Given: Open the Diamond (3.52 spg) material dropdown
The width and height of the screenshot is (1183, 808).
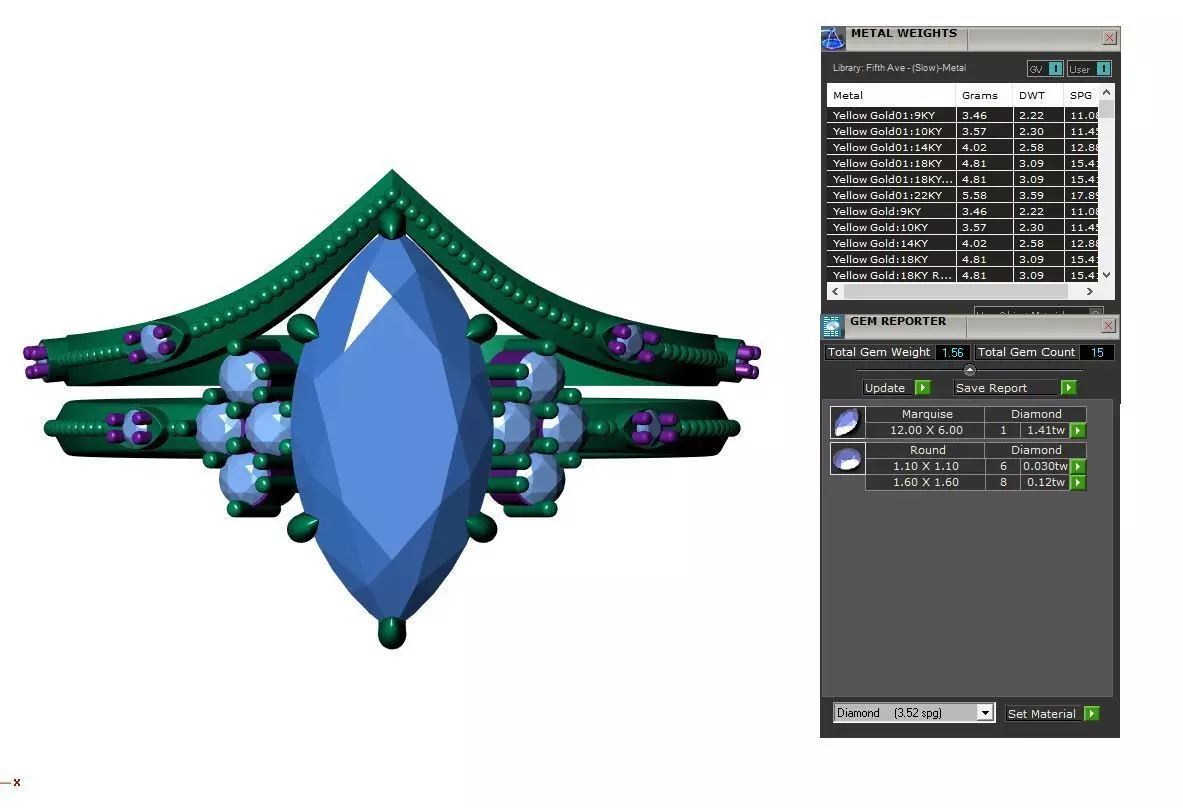Looking at the screenshot, I should pyautogui.click(x=985, y=713).
